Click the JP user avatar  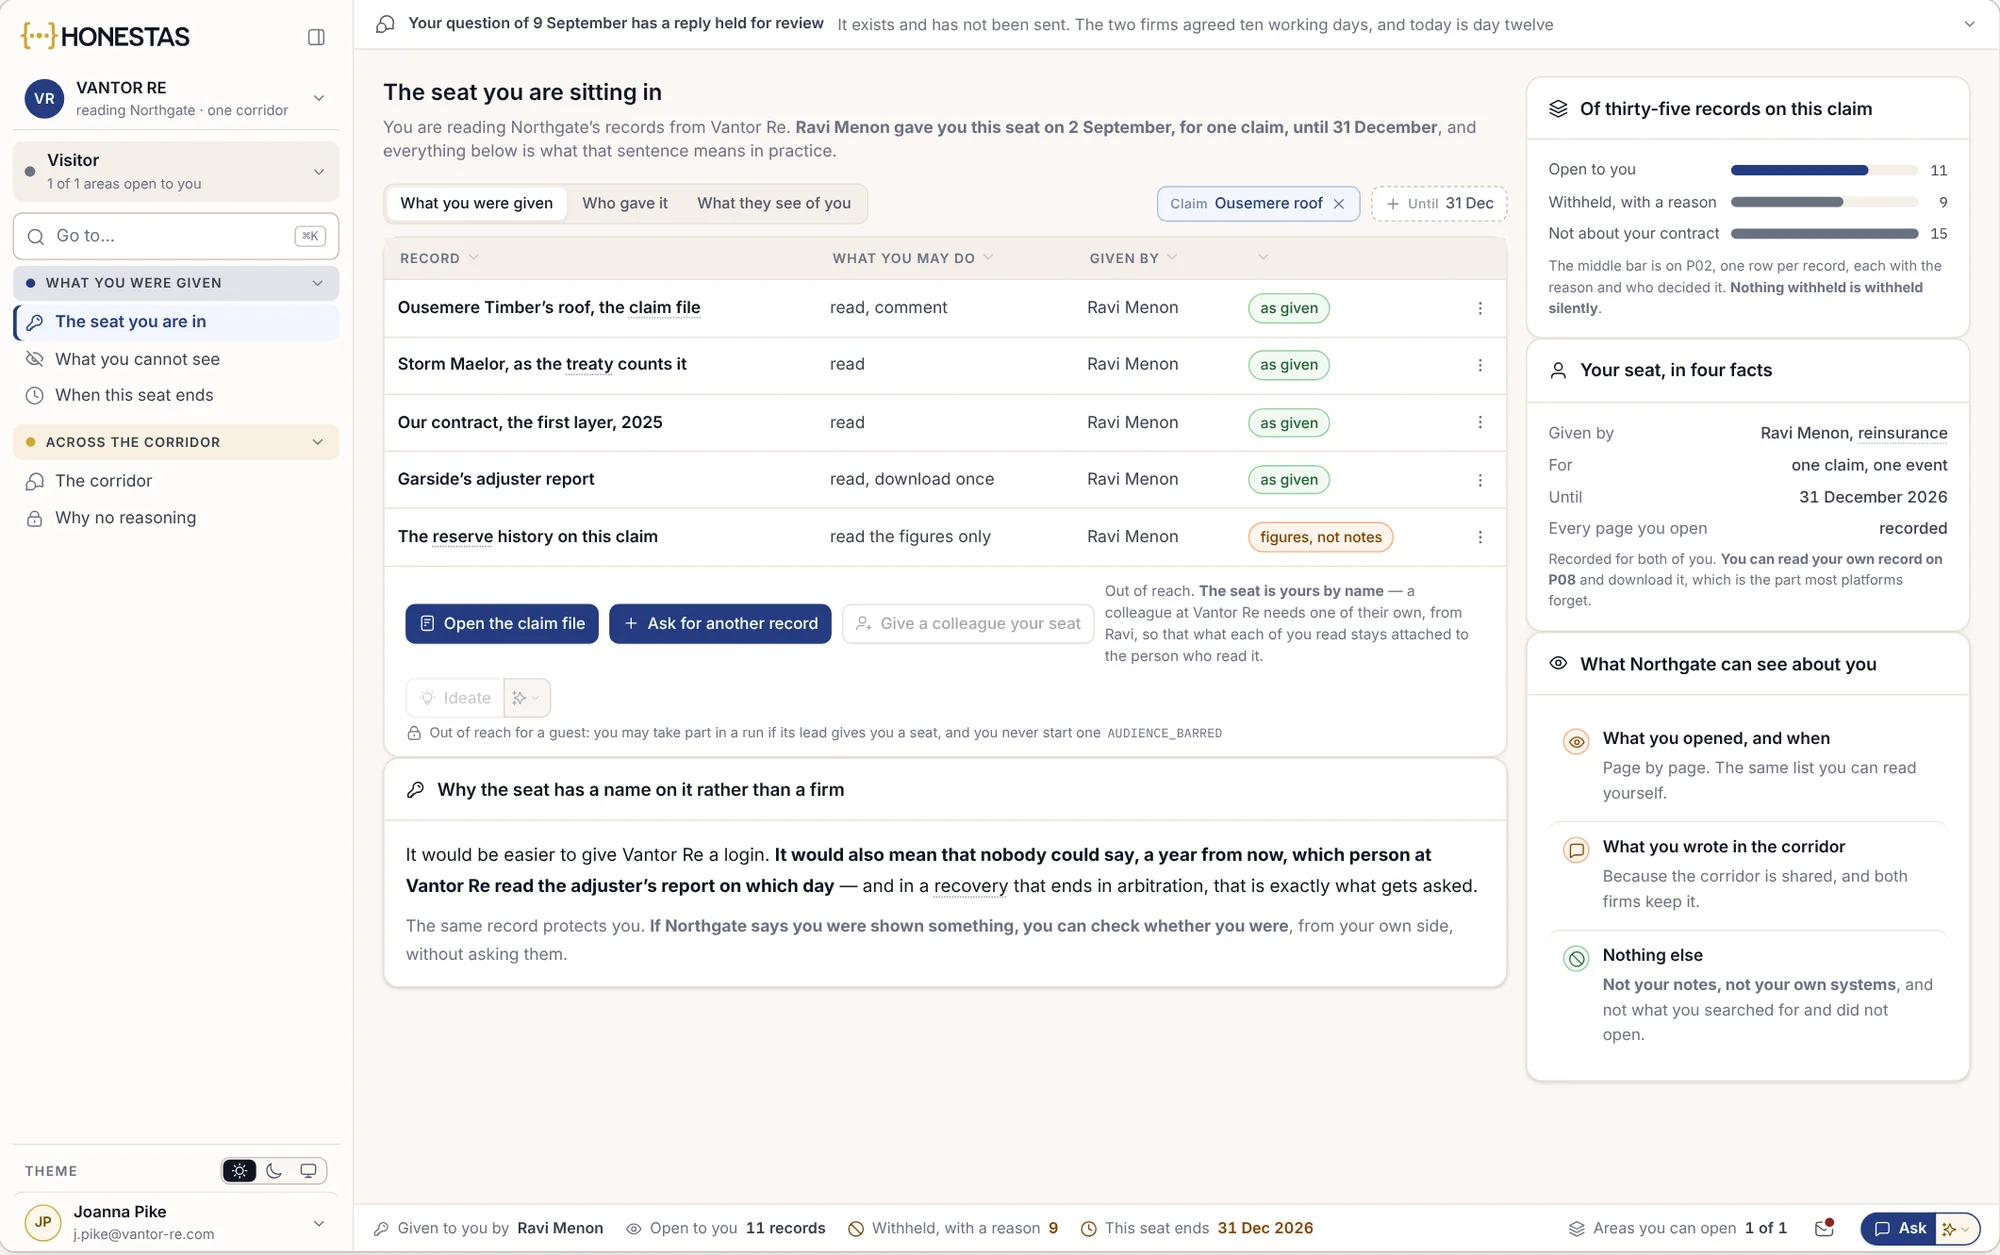click(x=43, y=1222)
